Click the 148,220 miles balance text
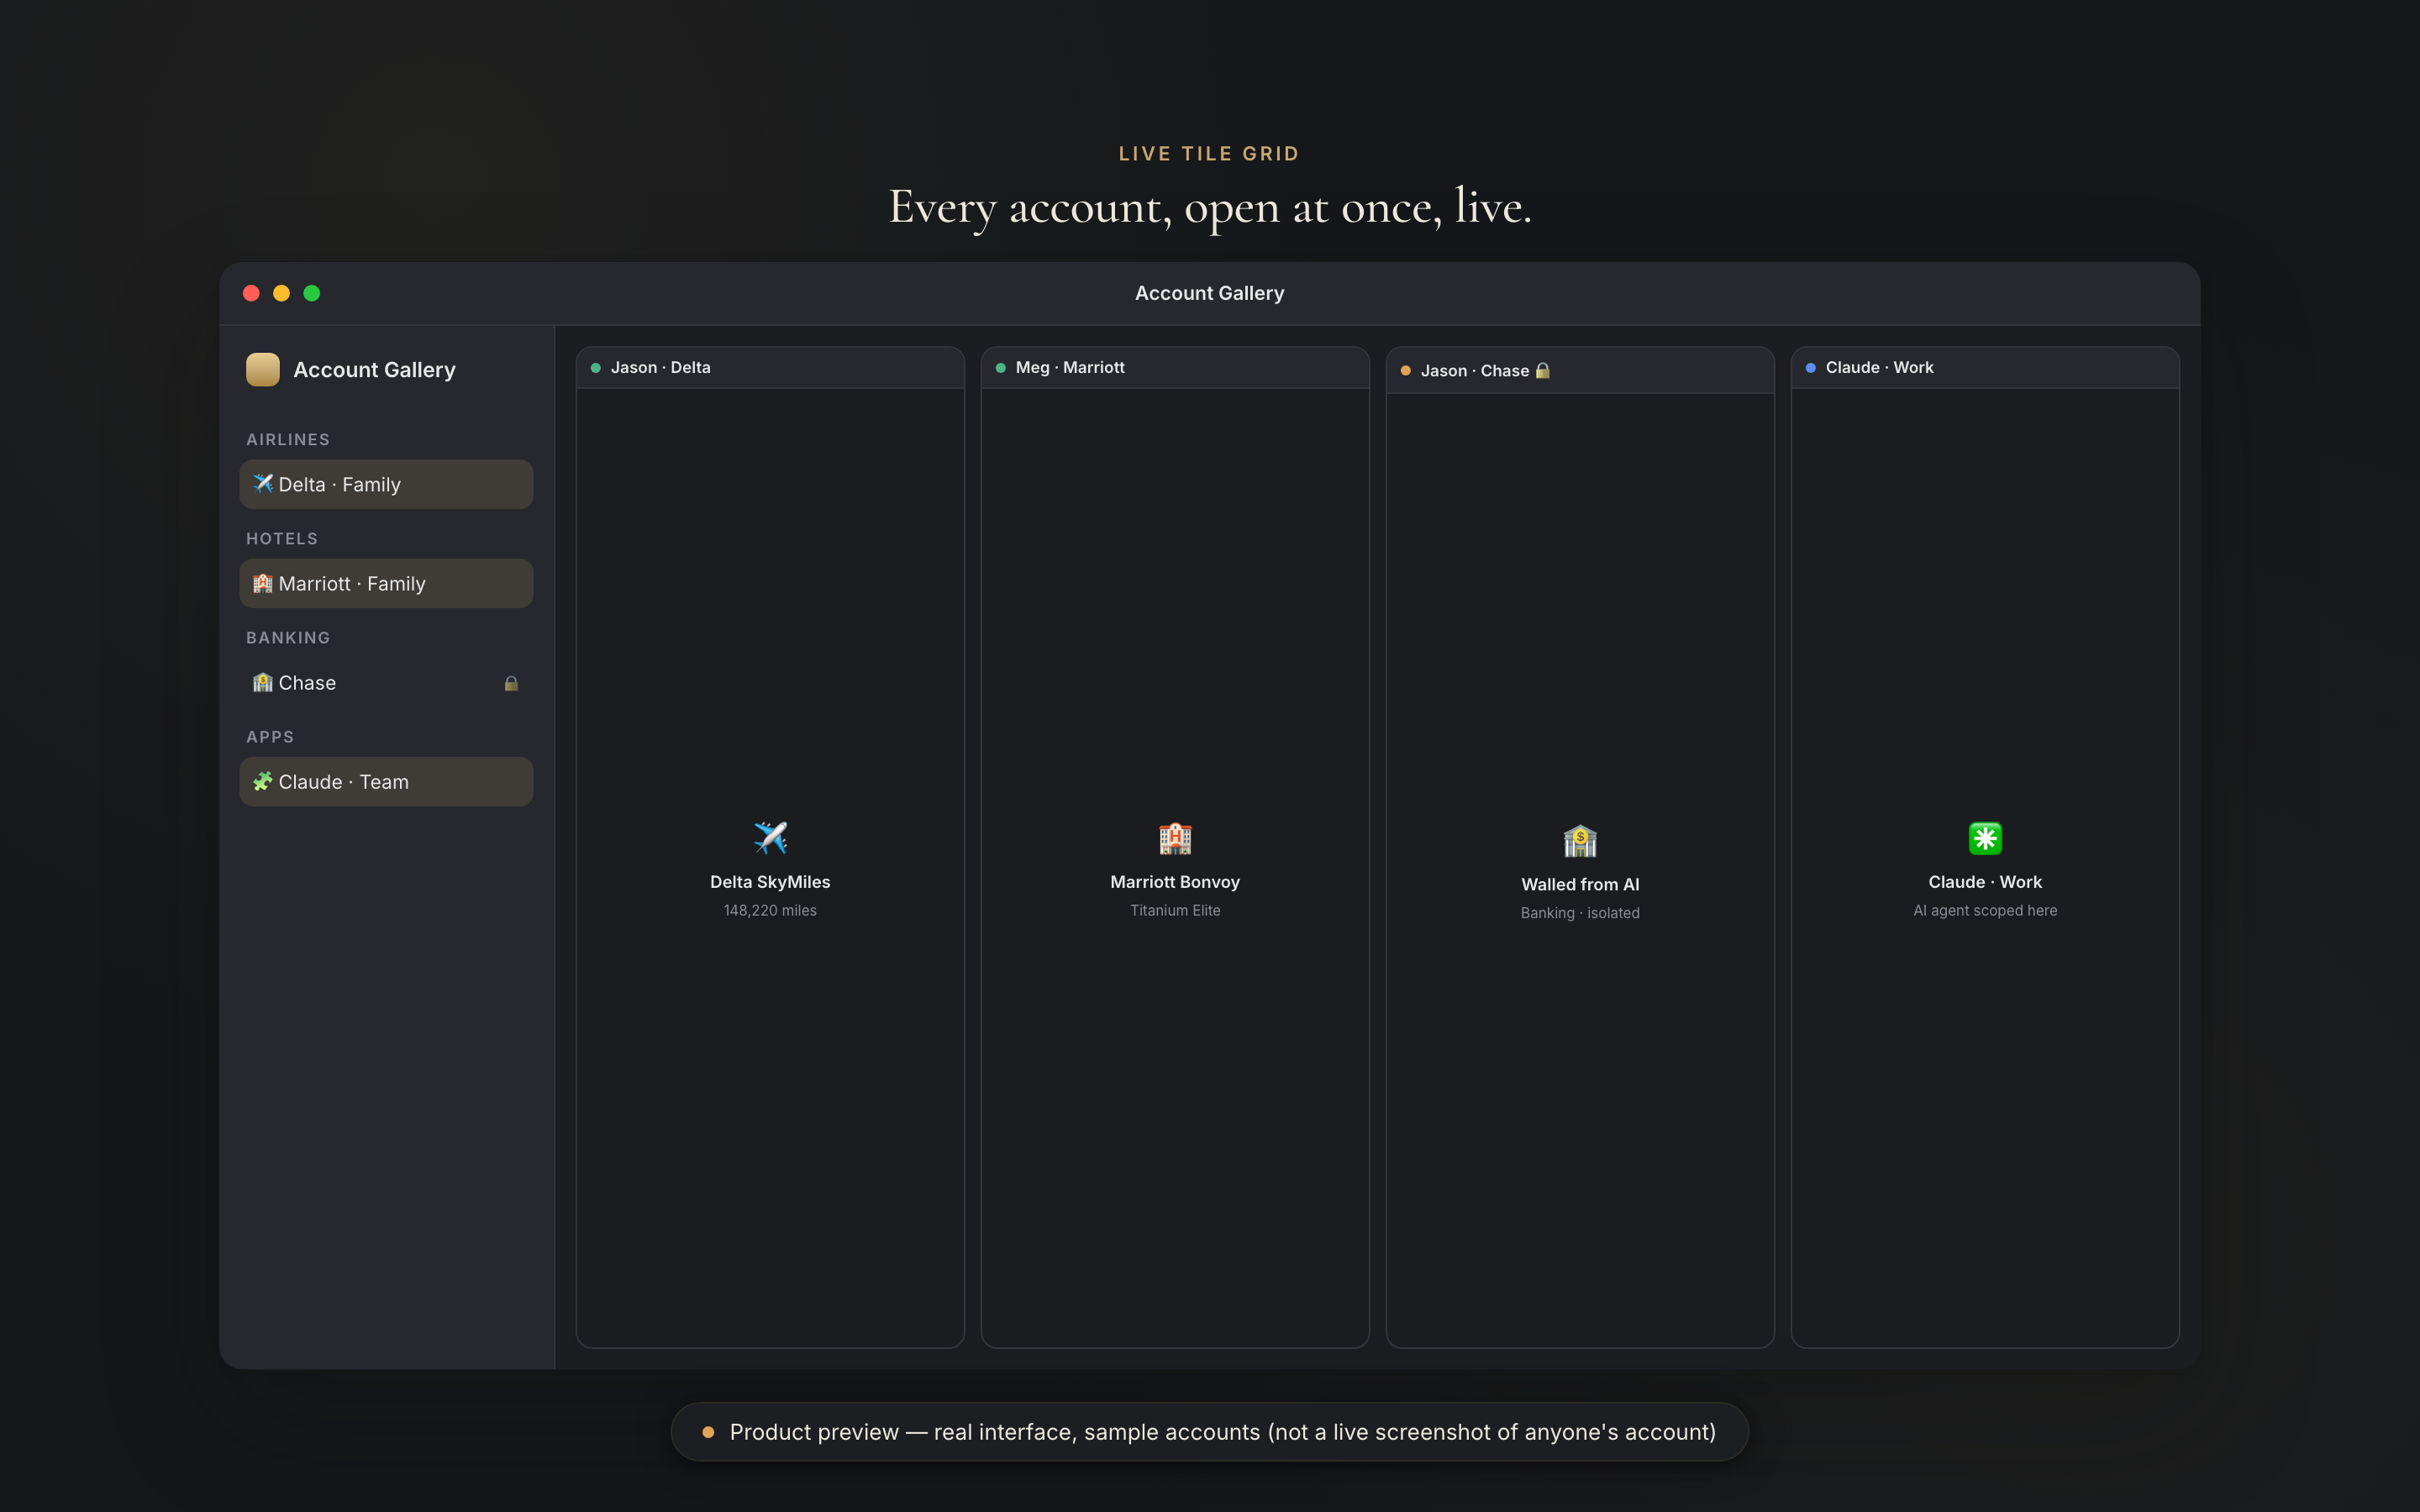Screen dimensions: 2420x1512 coord(770,910)
